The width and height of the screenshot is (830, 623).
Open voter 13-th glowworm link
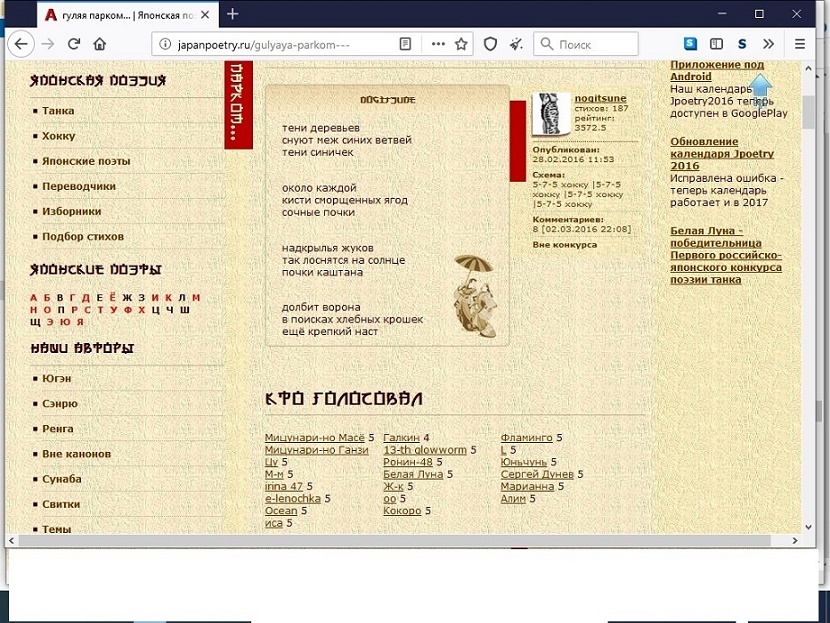pyautogui.click(x=425, y=450)
